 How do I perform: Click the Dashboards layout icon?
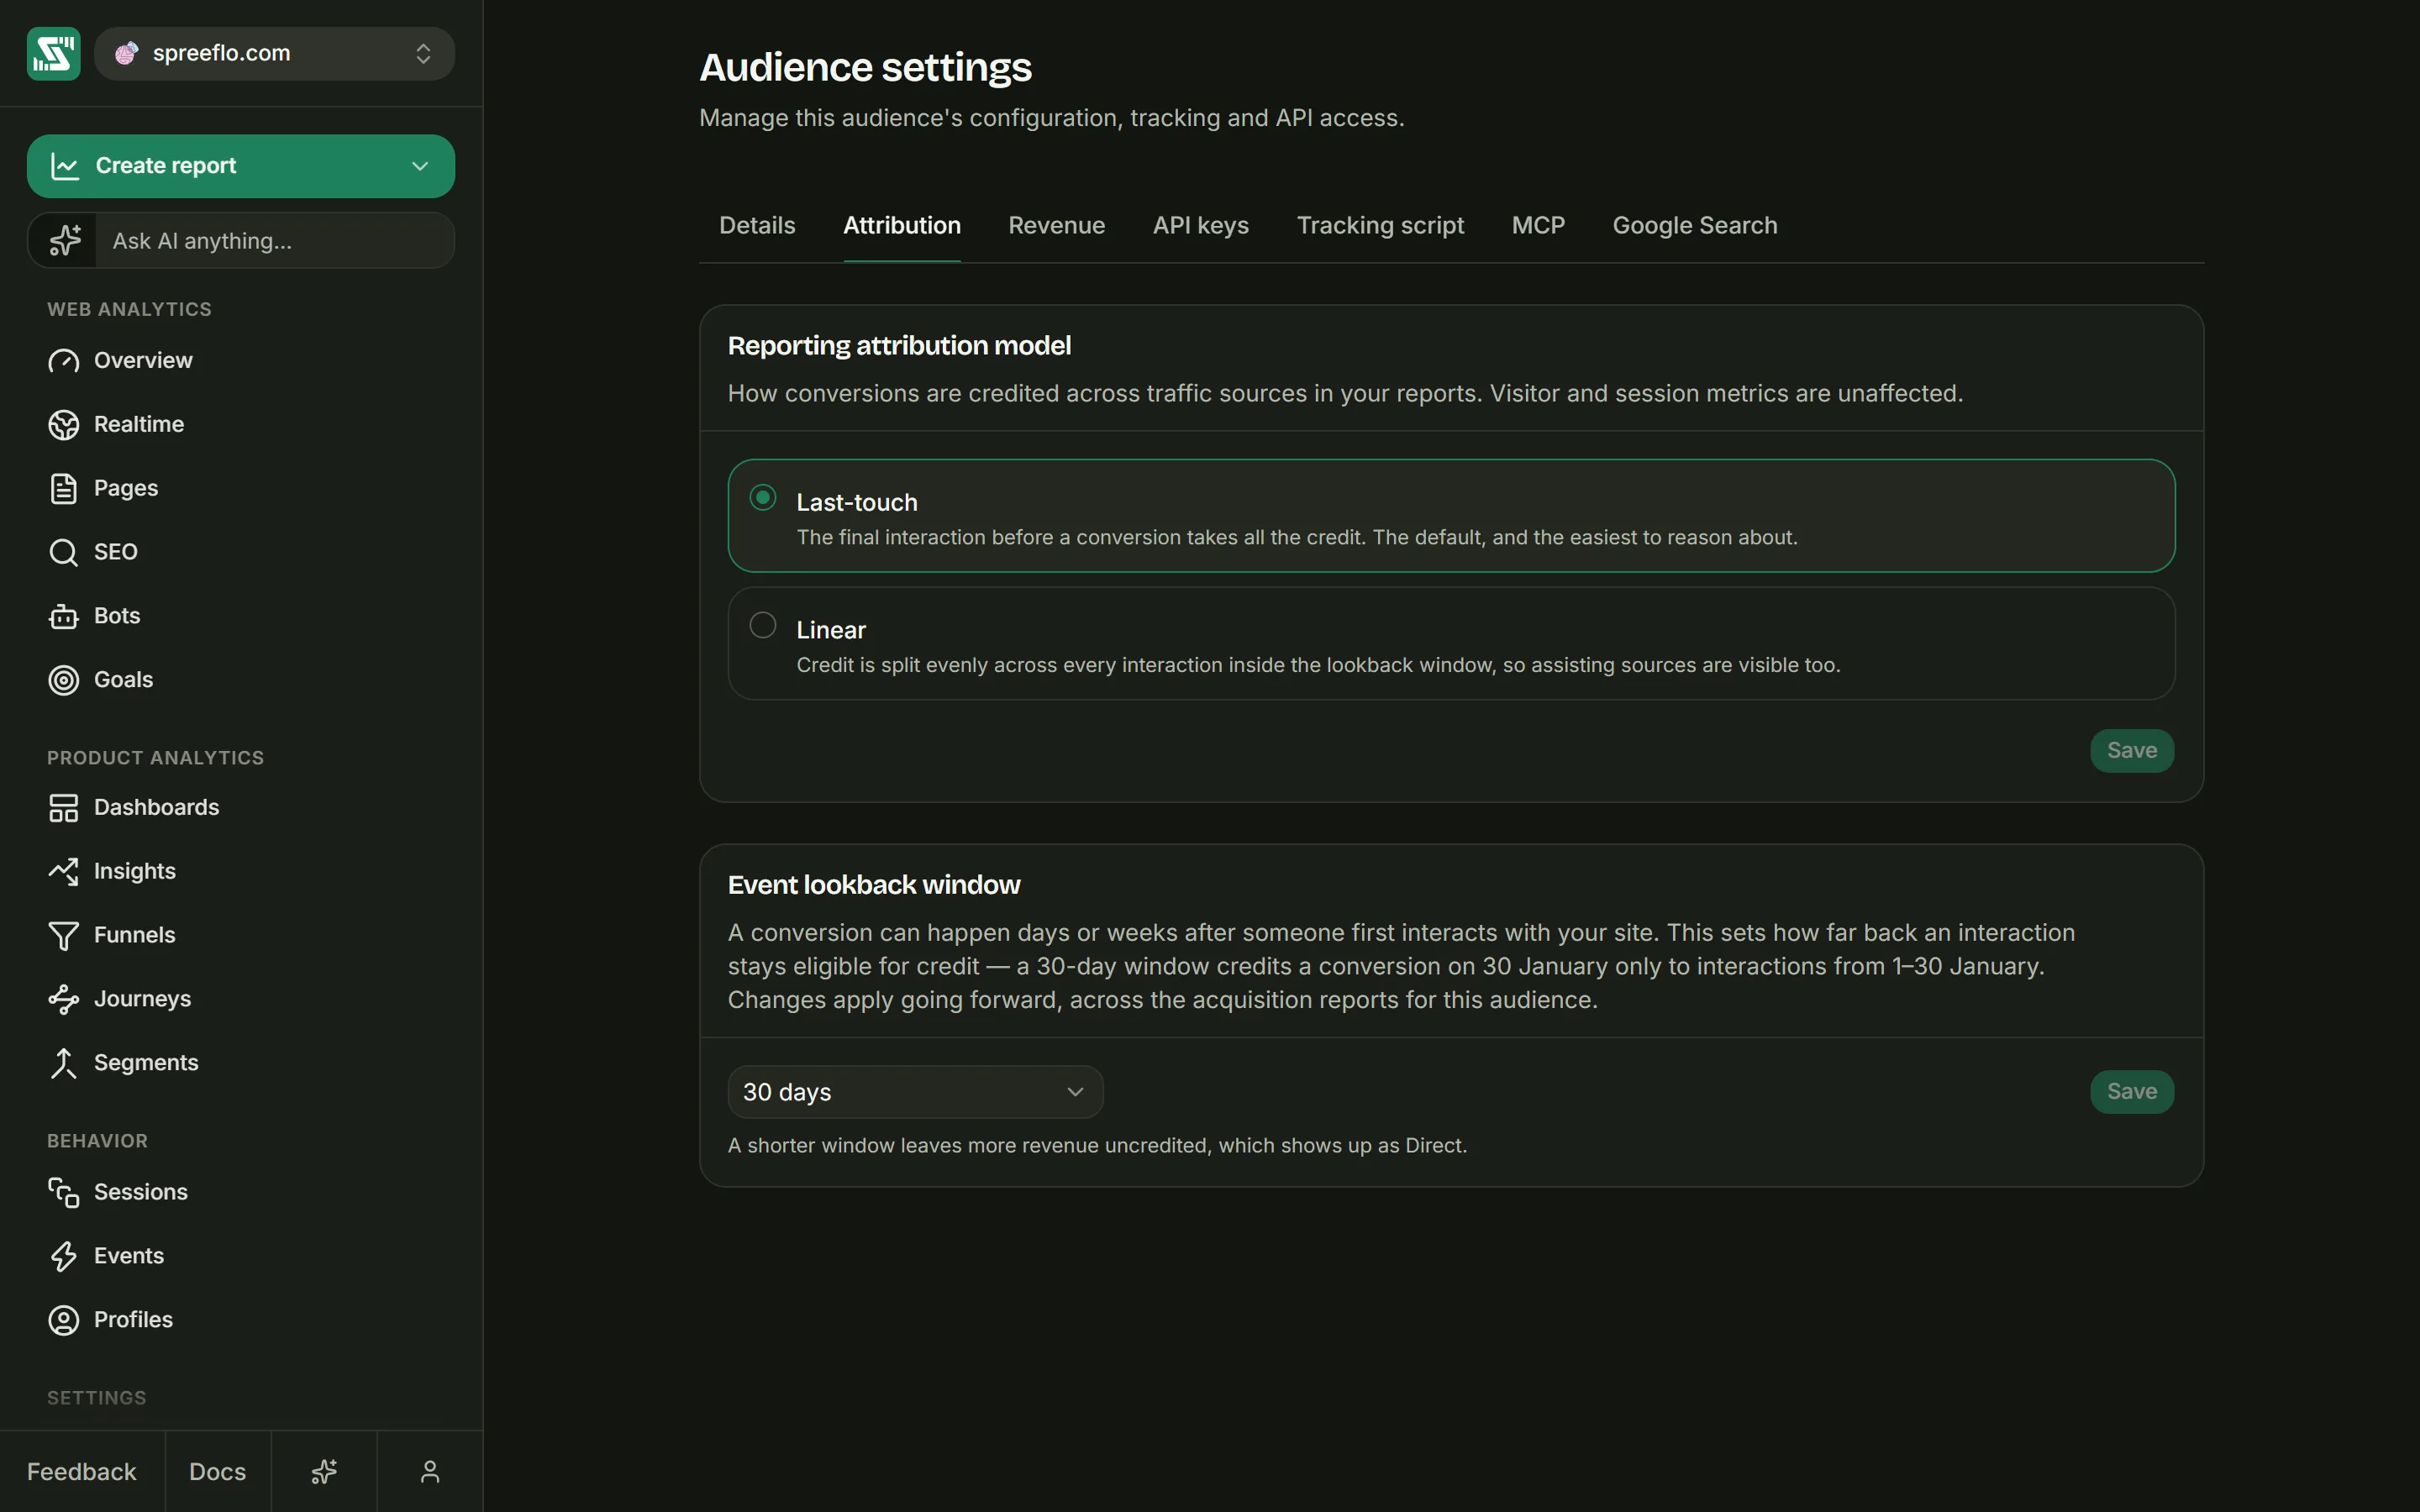point(63,808)
